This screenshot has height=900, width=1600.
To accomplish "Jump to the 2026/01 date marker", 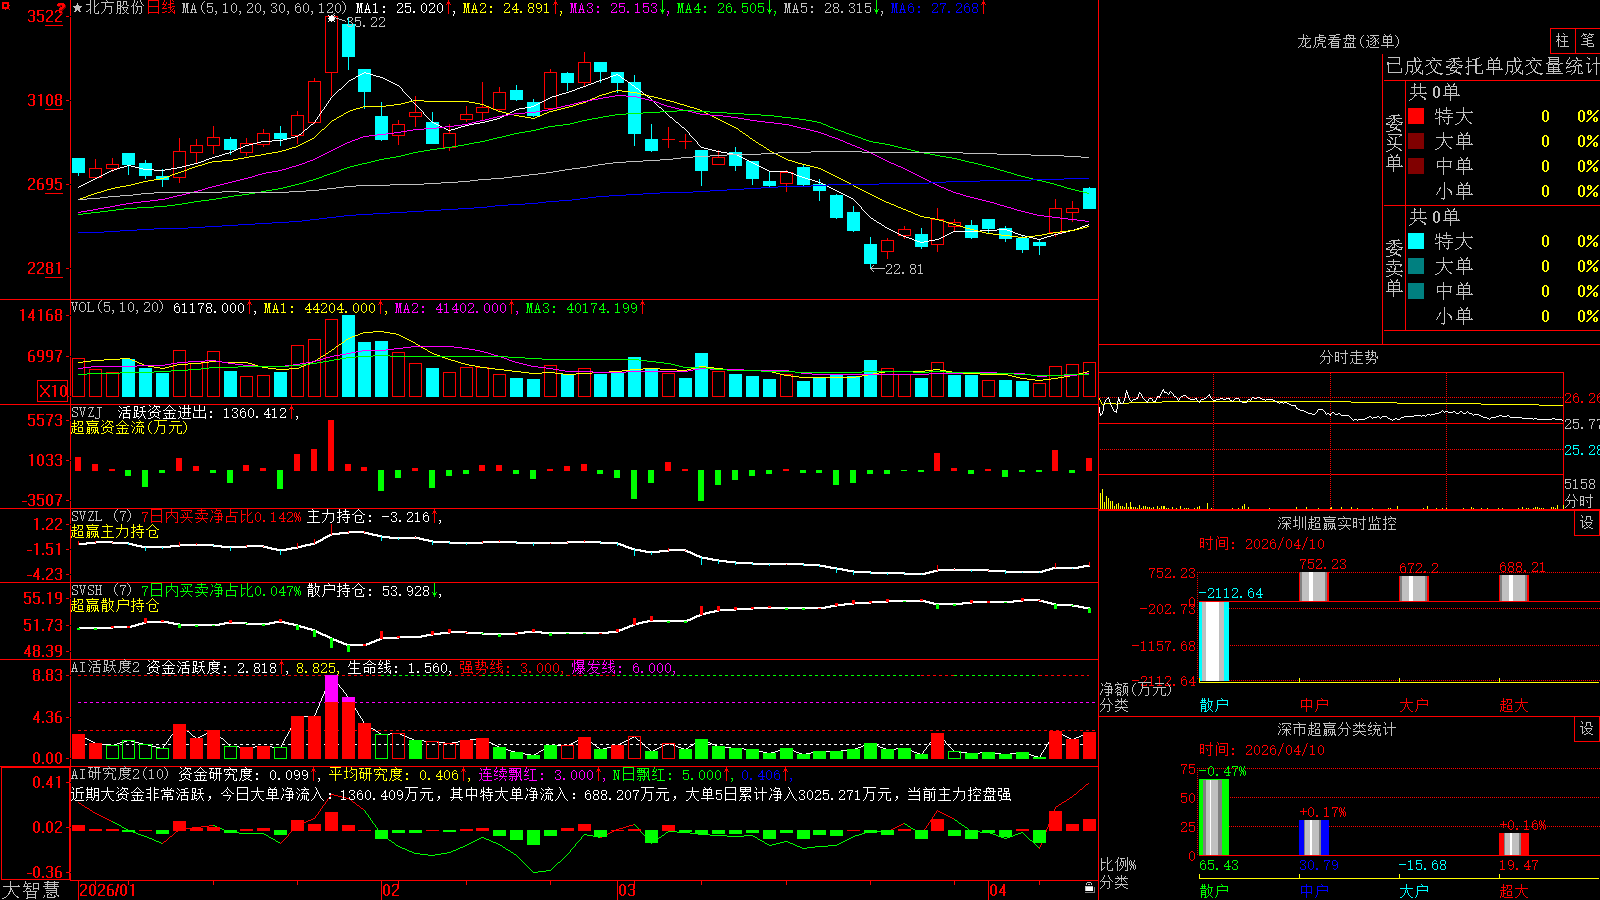I will point(107,890).
